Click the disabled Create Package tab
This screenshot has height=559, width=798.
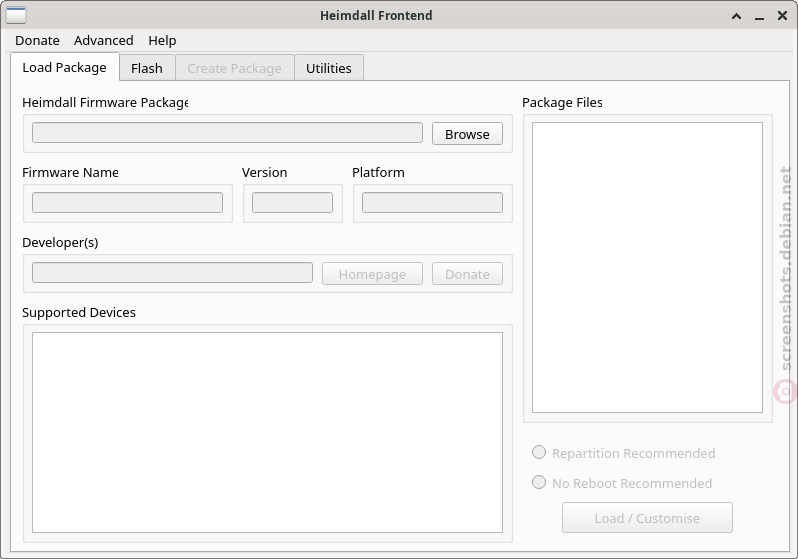tap(234, 68)
